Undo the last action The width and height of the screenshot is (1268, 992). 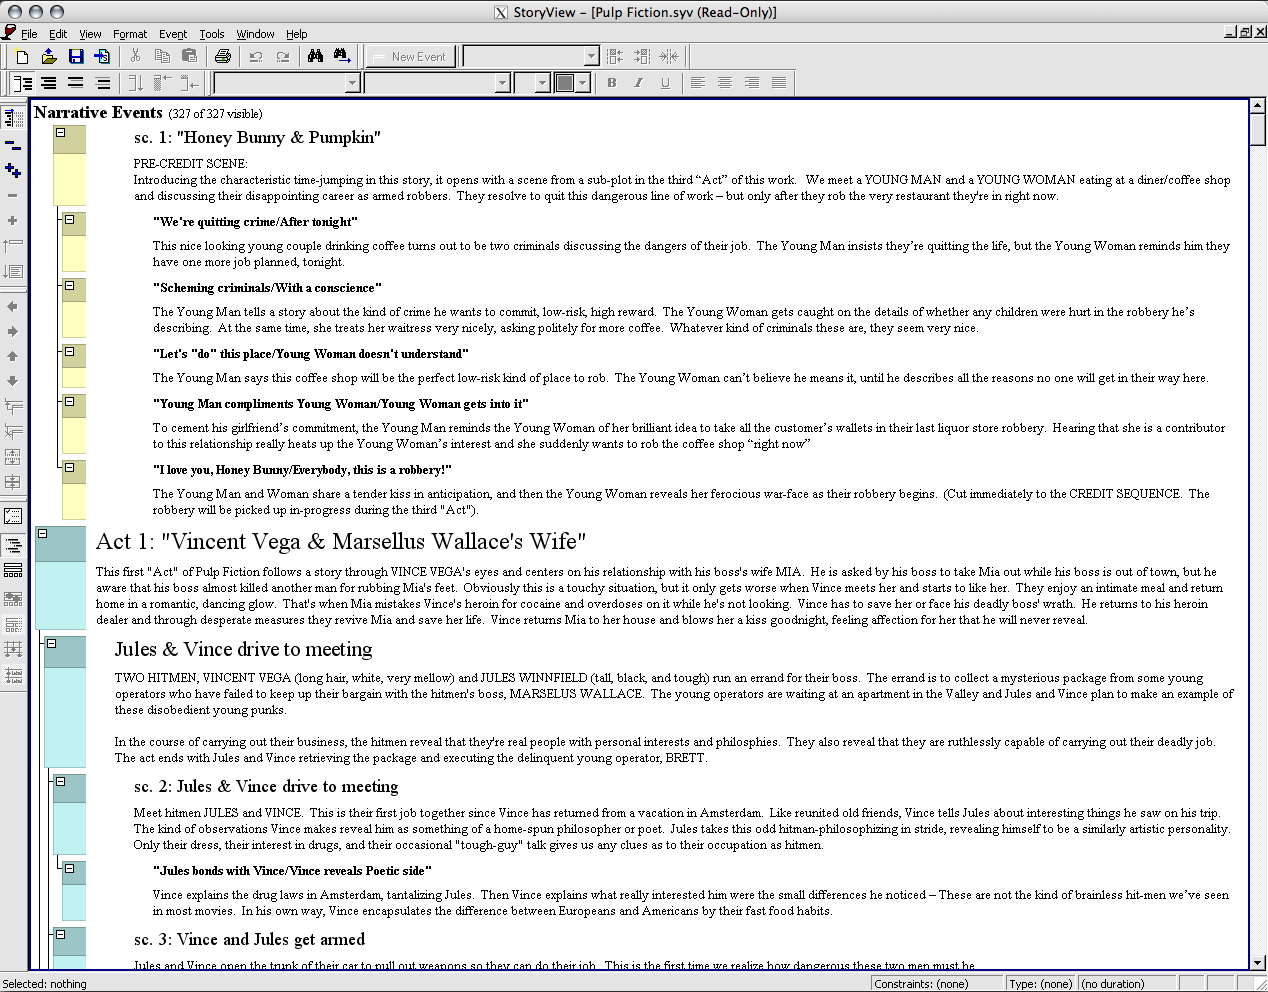(254, 56)
